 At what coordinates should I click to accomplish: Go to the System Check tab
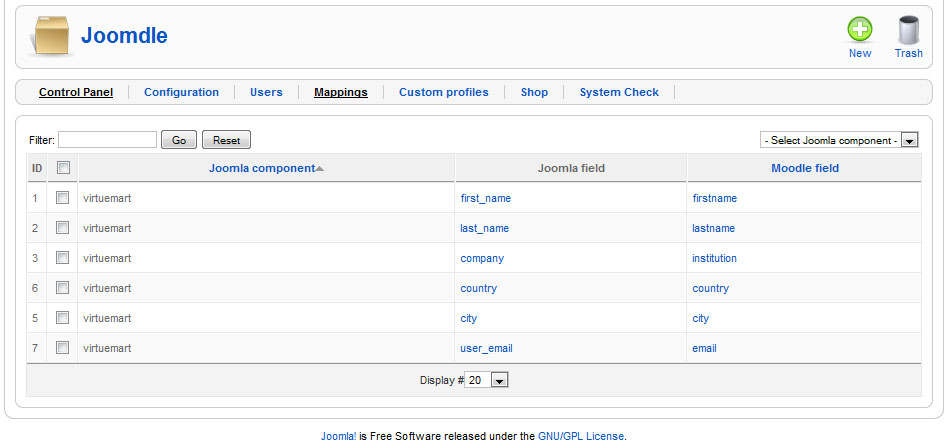point(619,92)
